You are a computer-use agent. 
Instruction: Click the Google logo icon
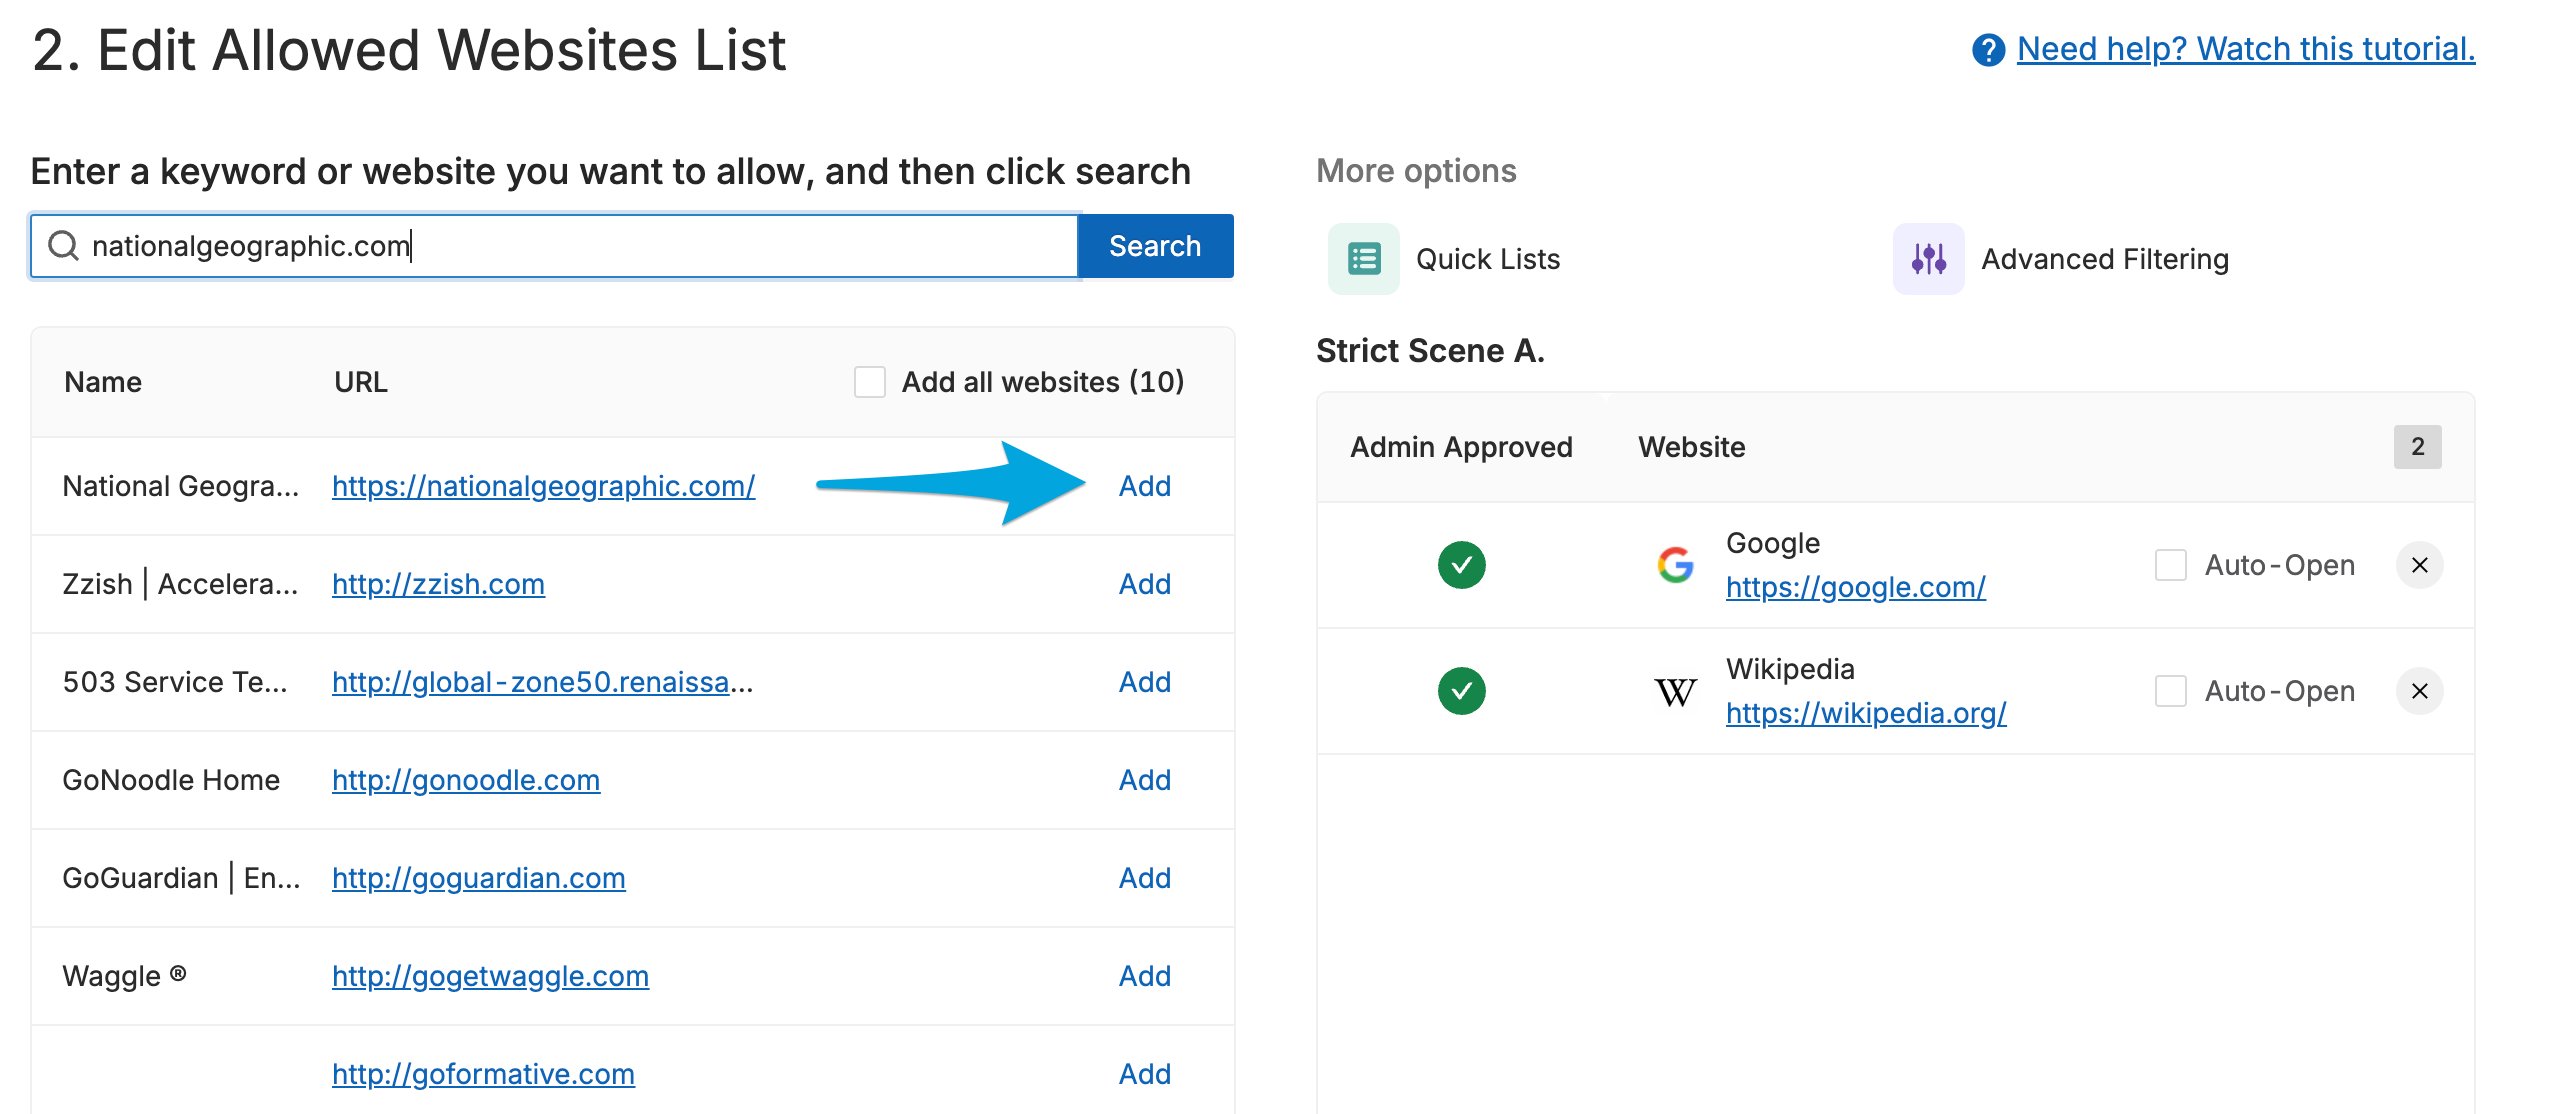click(1675, 565)
